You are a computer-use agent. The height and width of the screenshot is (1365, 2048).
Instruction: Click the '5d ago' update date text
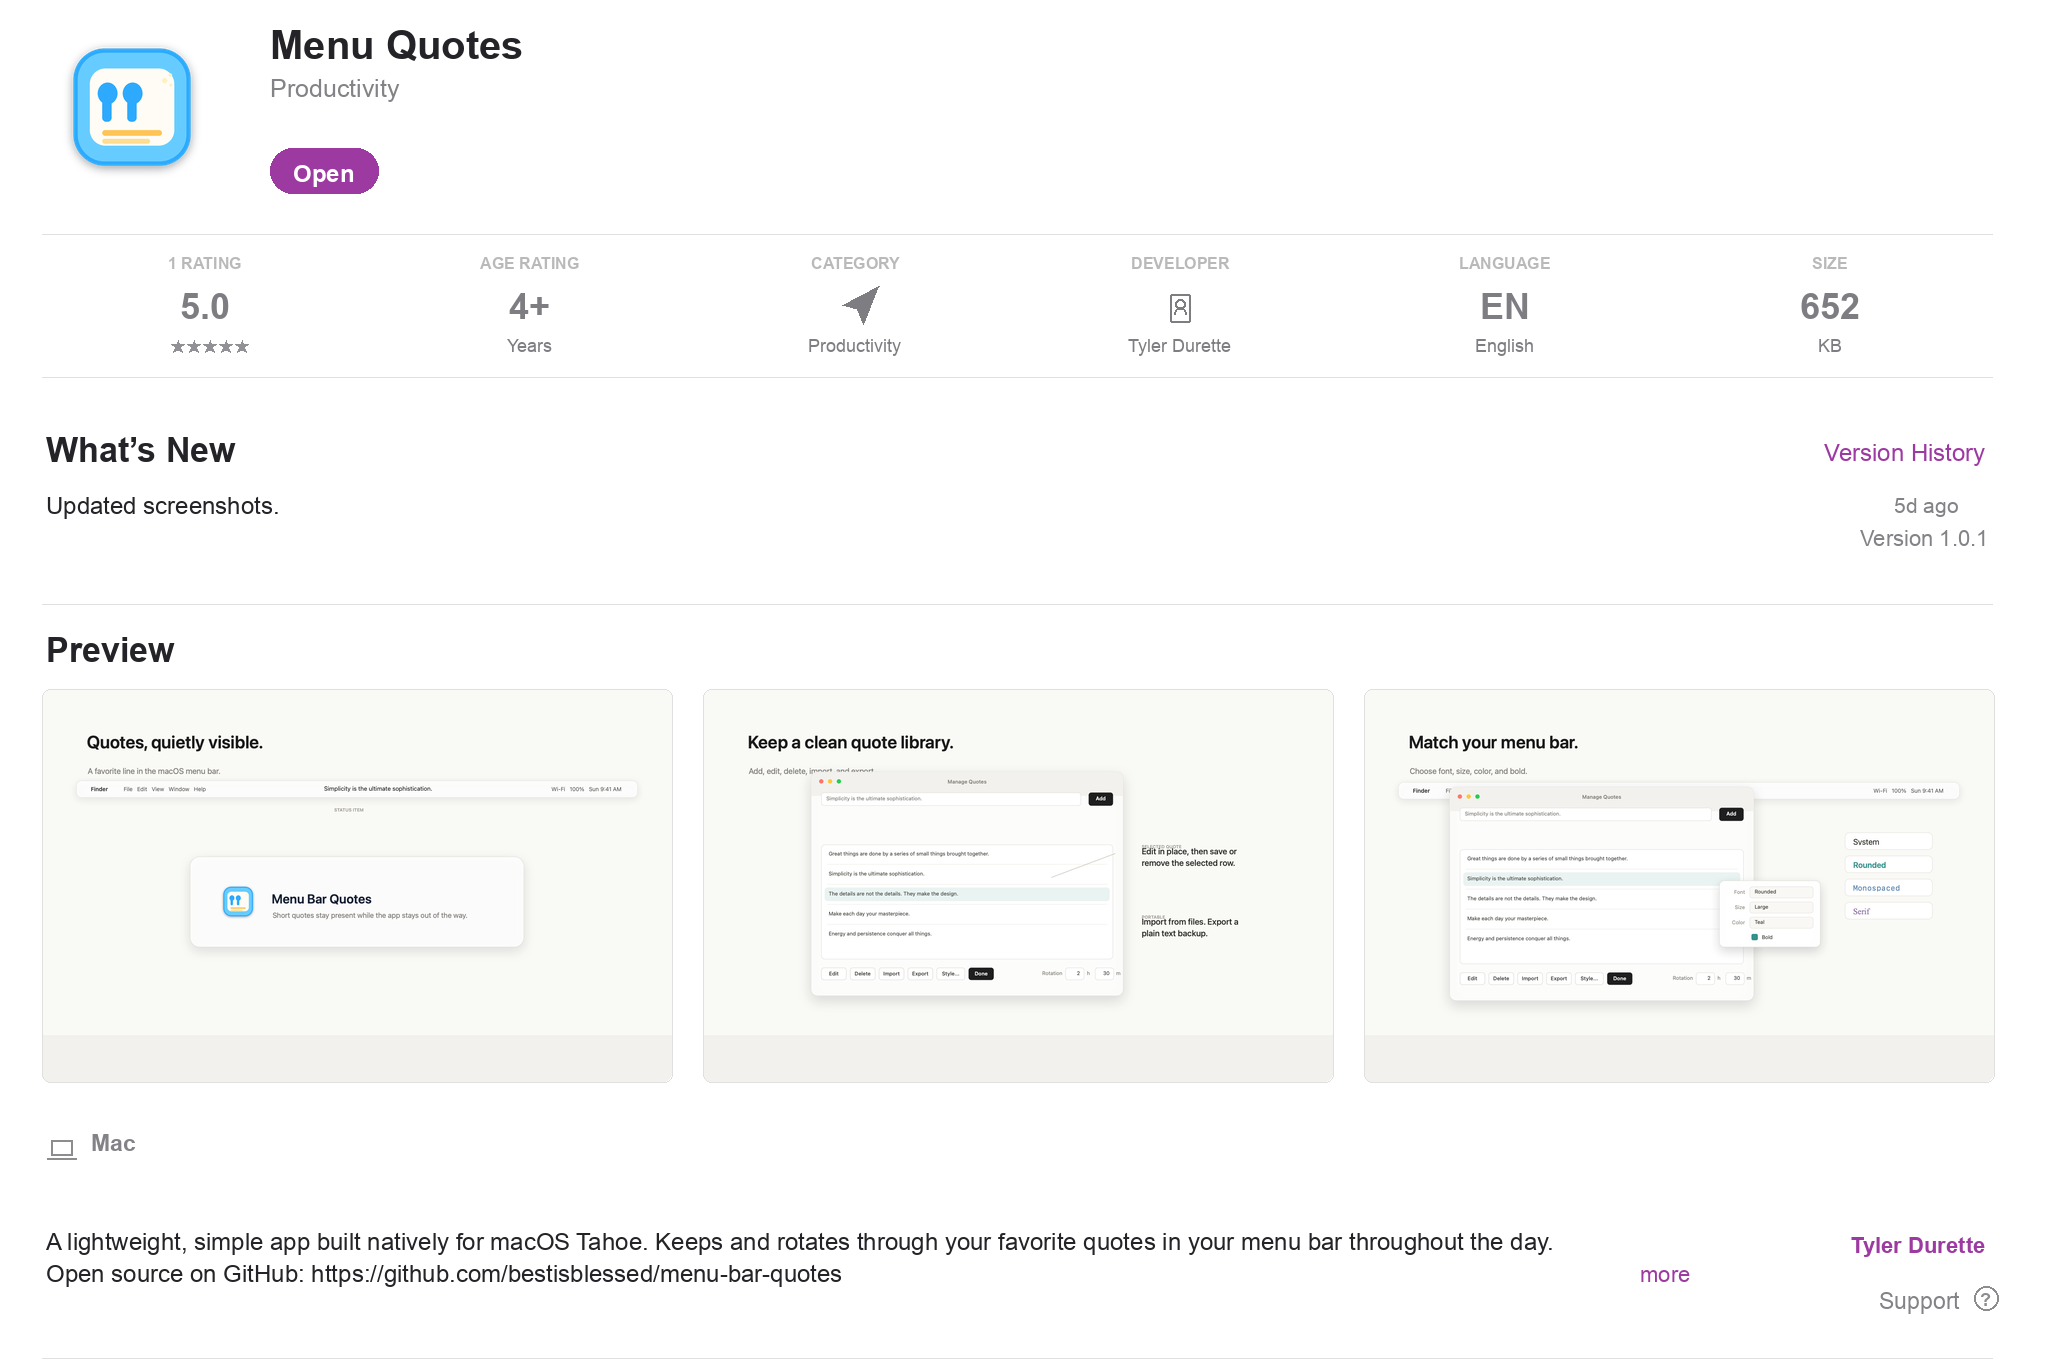[x=1925, y=506]
